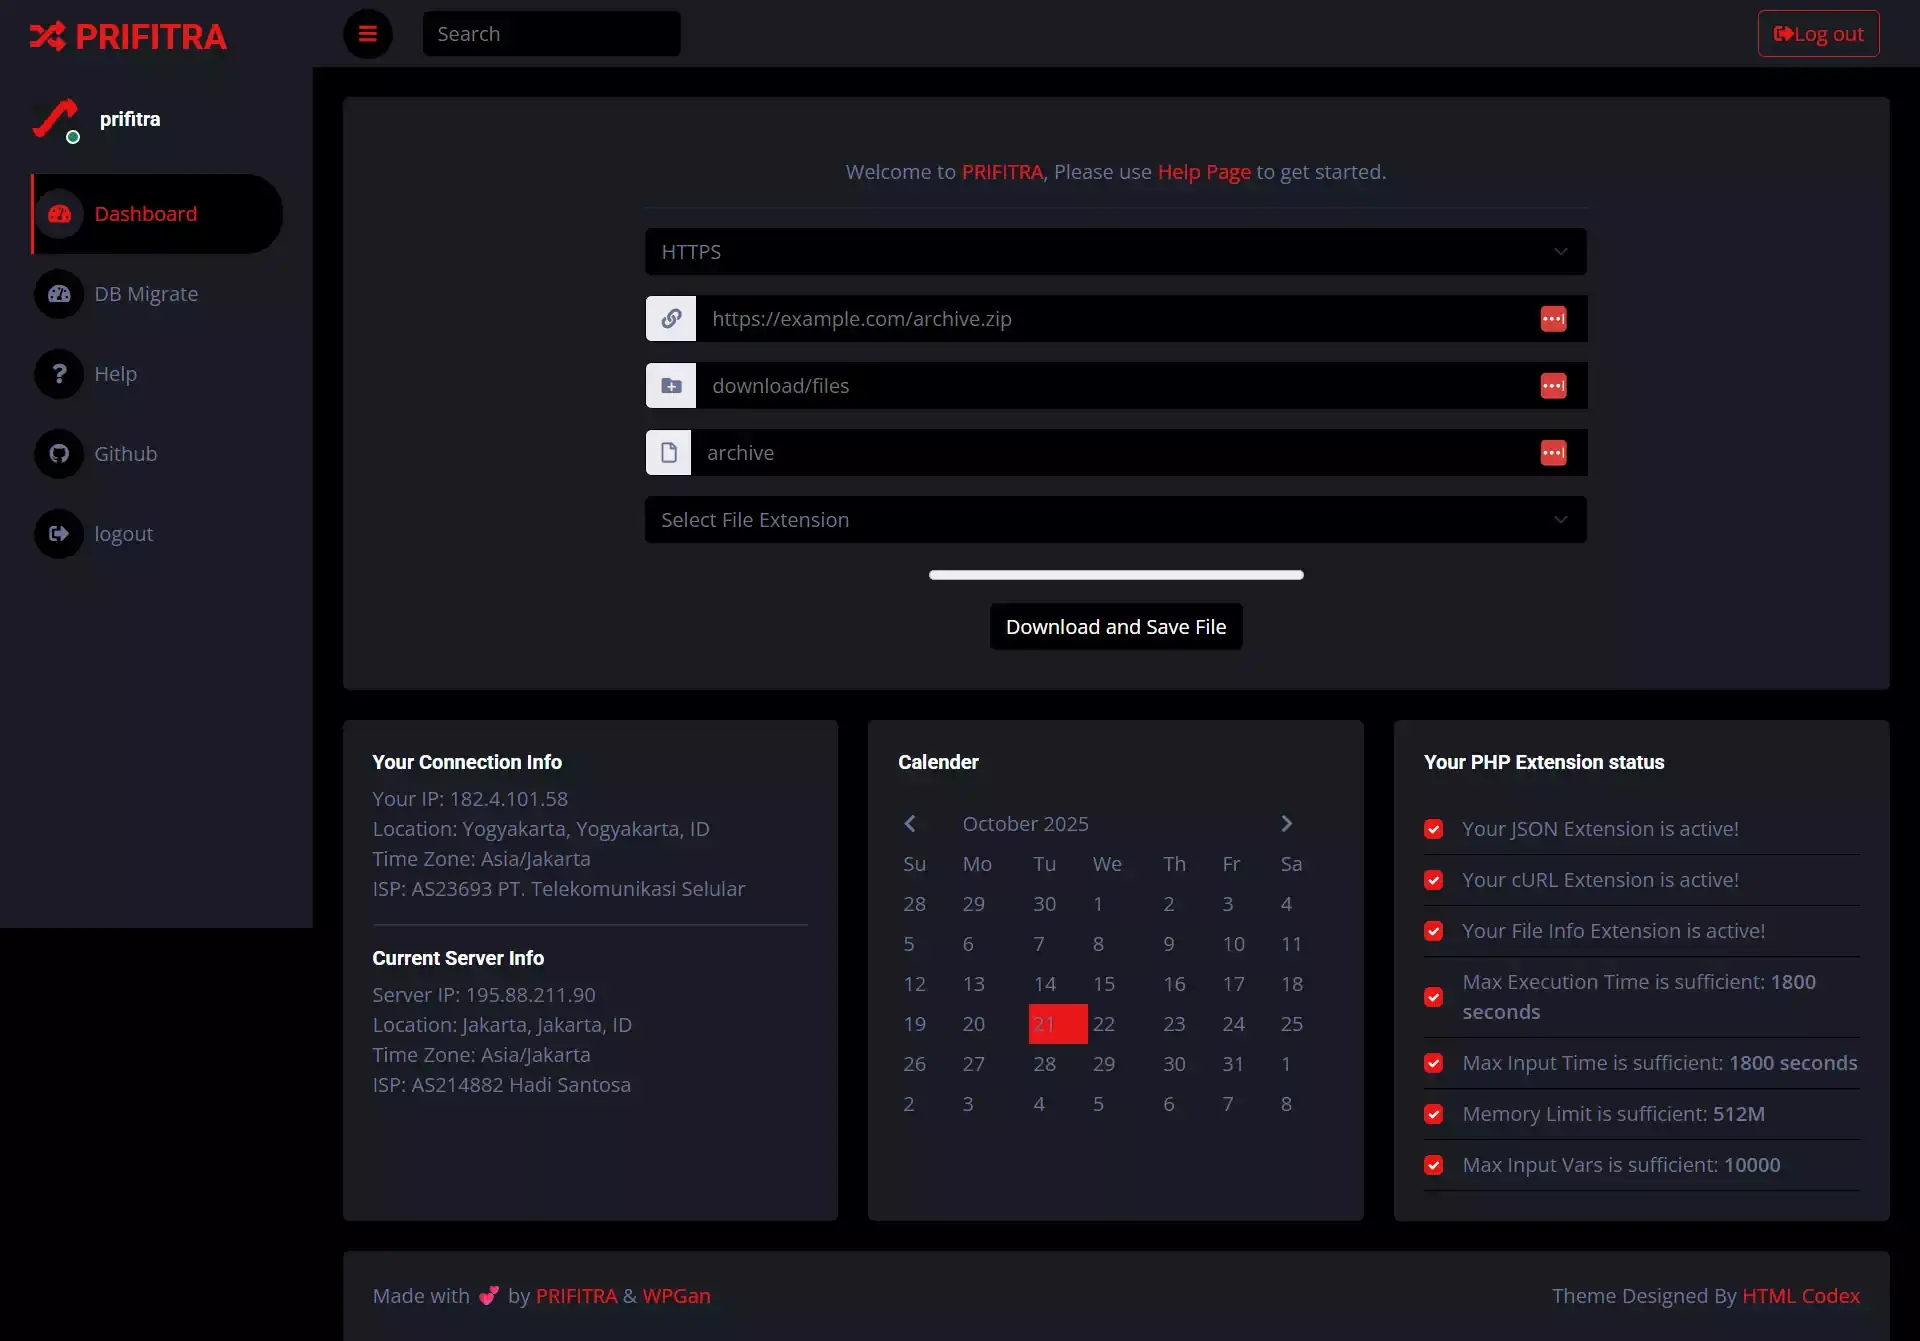Click the Dashboard gauge icon
Viewport: 1920px width, 1341px height.
(x=59, y=214)
